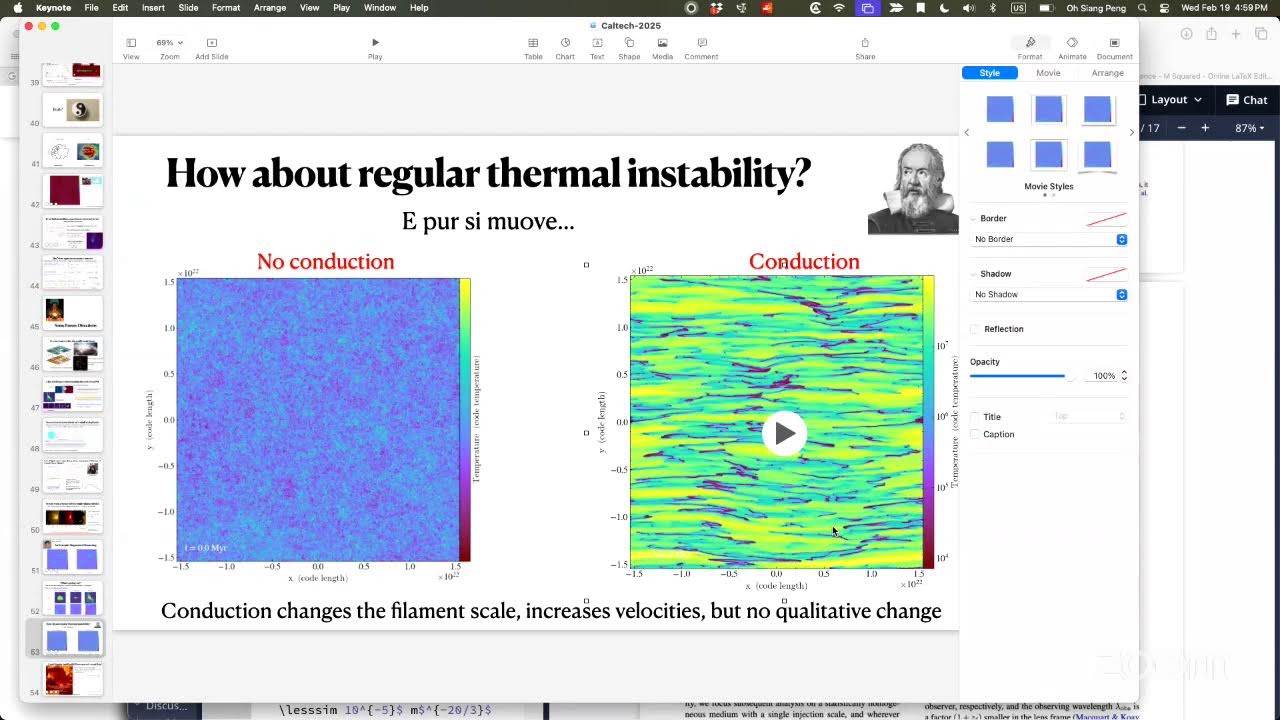Click the Opacity slider
The image size is (1280, 720).
[x=1021, y=376]
